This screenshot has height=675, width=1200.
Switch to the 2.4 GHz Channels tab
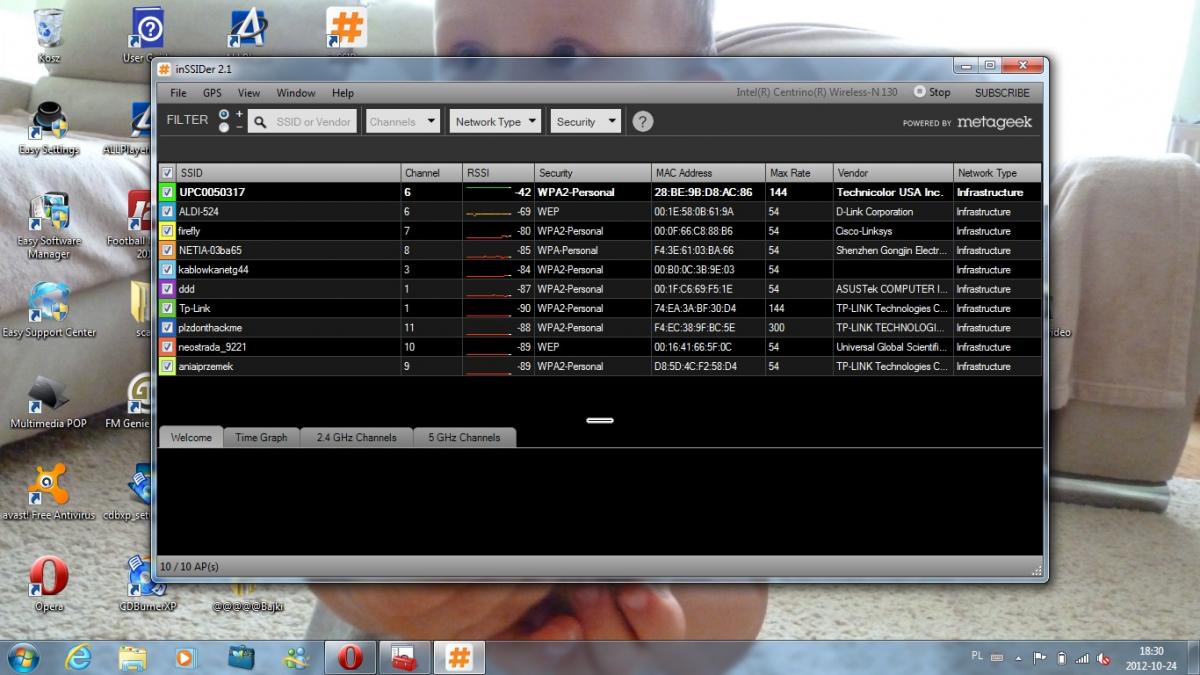(x=356, y=437)
